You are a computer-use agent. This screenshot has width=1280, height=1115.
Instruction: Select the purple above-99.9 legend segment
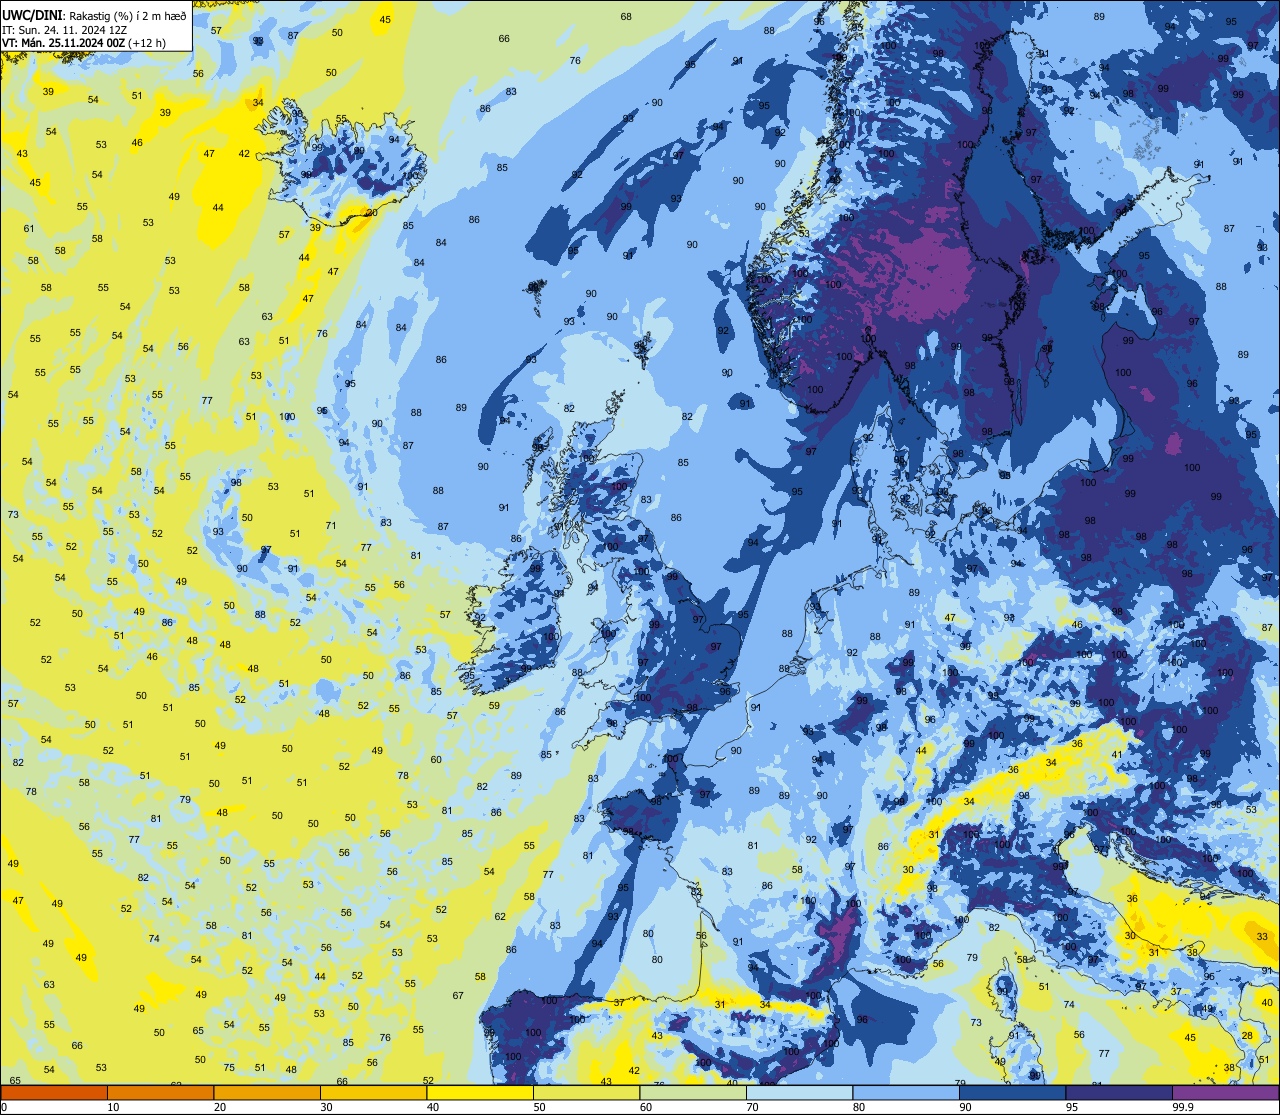[x=1225, y=1093]
